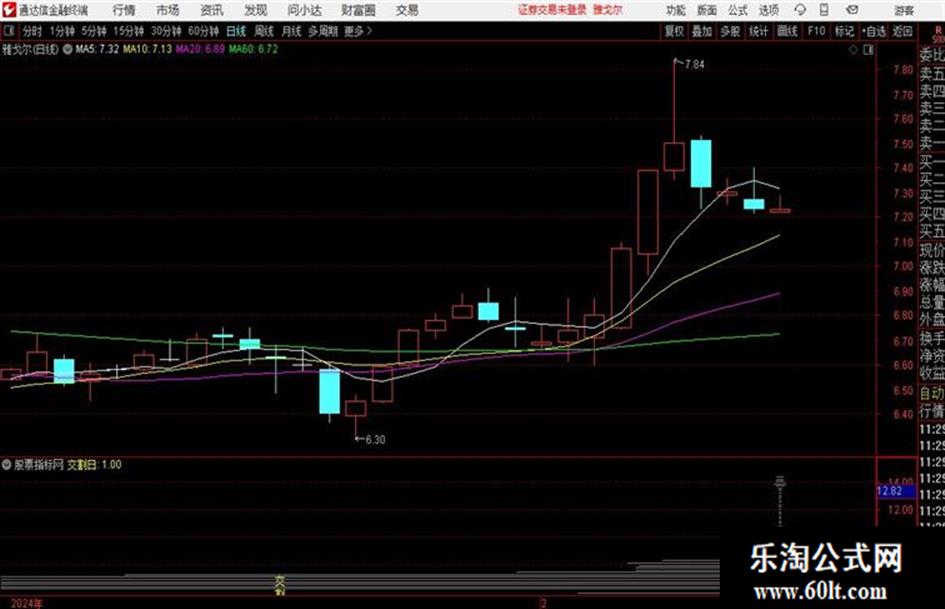The width and height of the screenshot is (945, 609).
Task: Click the 叠加 overlay button
Action: click(x=702, y=31)
